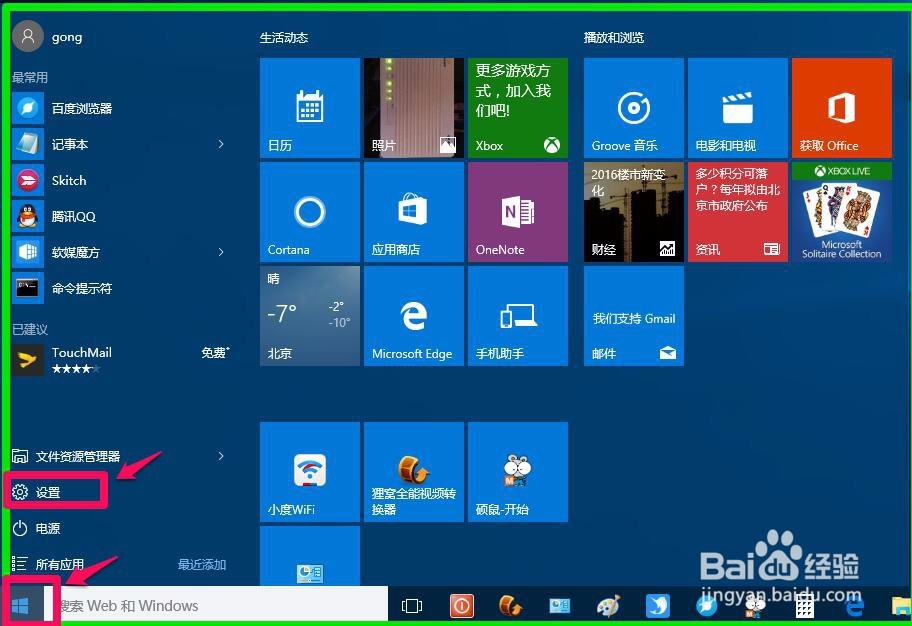Open the Groove 音乐 tile
Image resolution: width=912 pixels, height=626 pixels.
[x=633, y=108]
